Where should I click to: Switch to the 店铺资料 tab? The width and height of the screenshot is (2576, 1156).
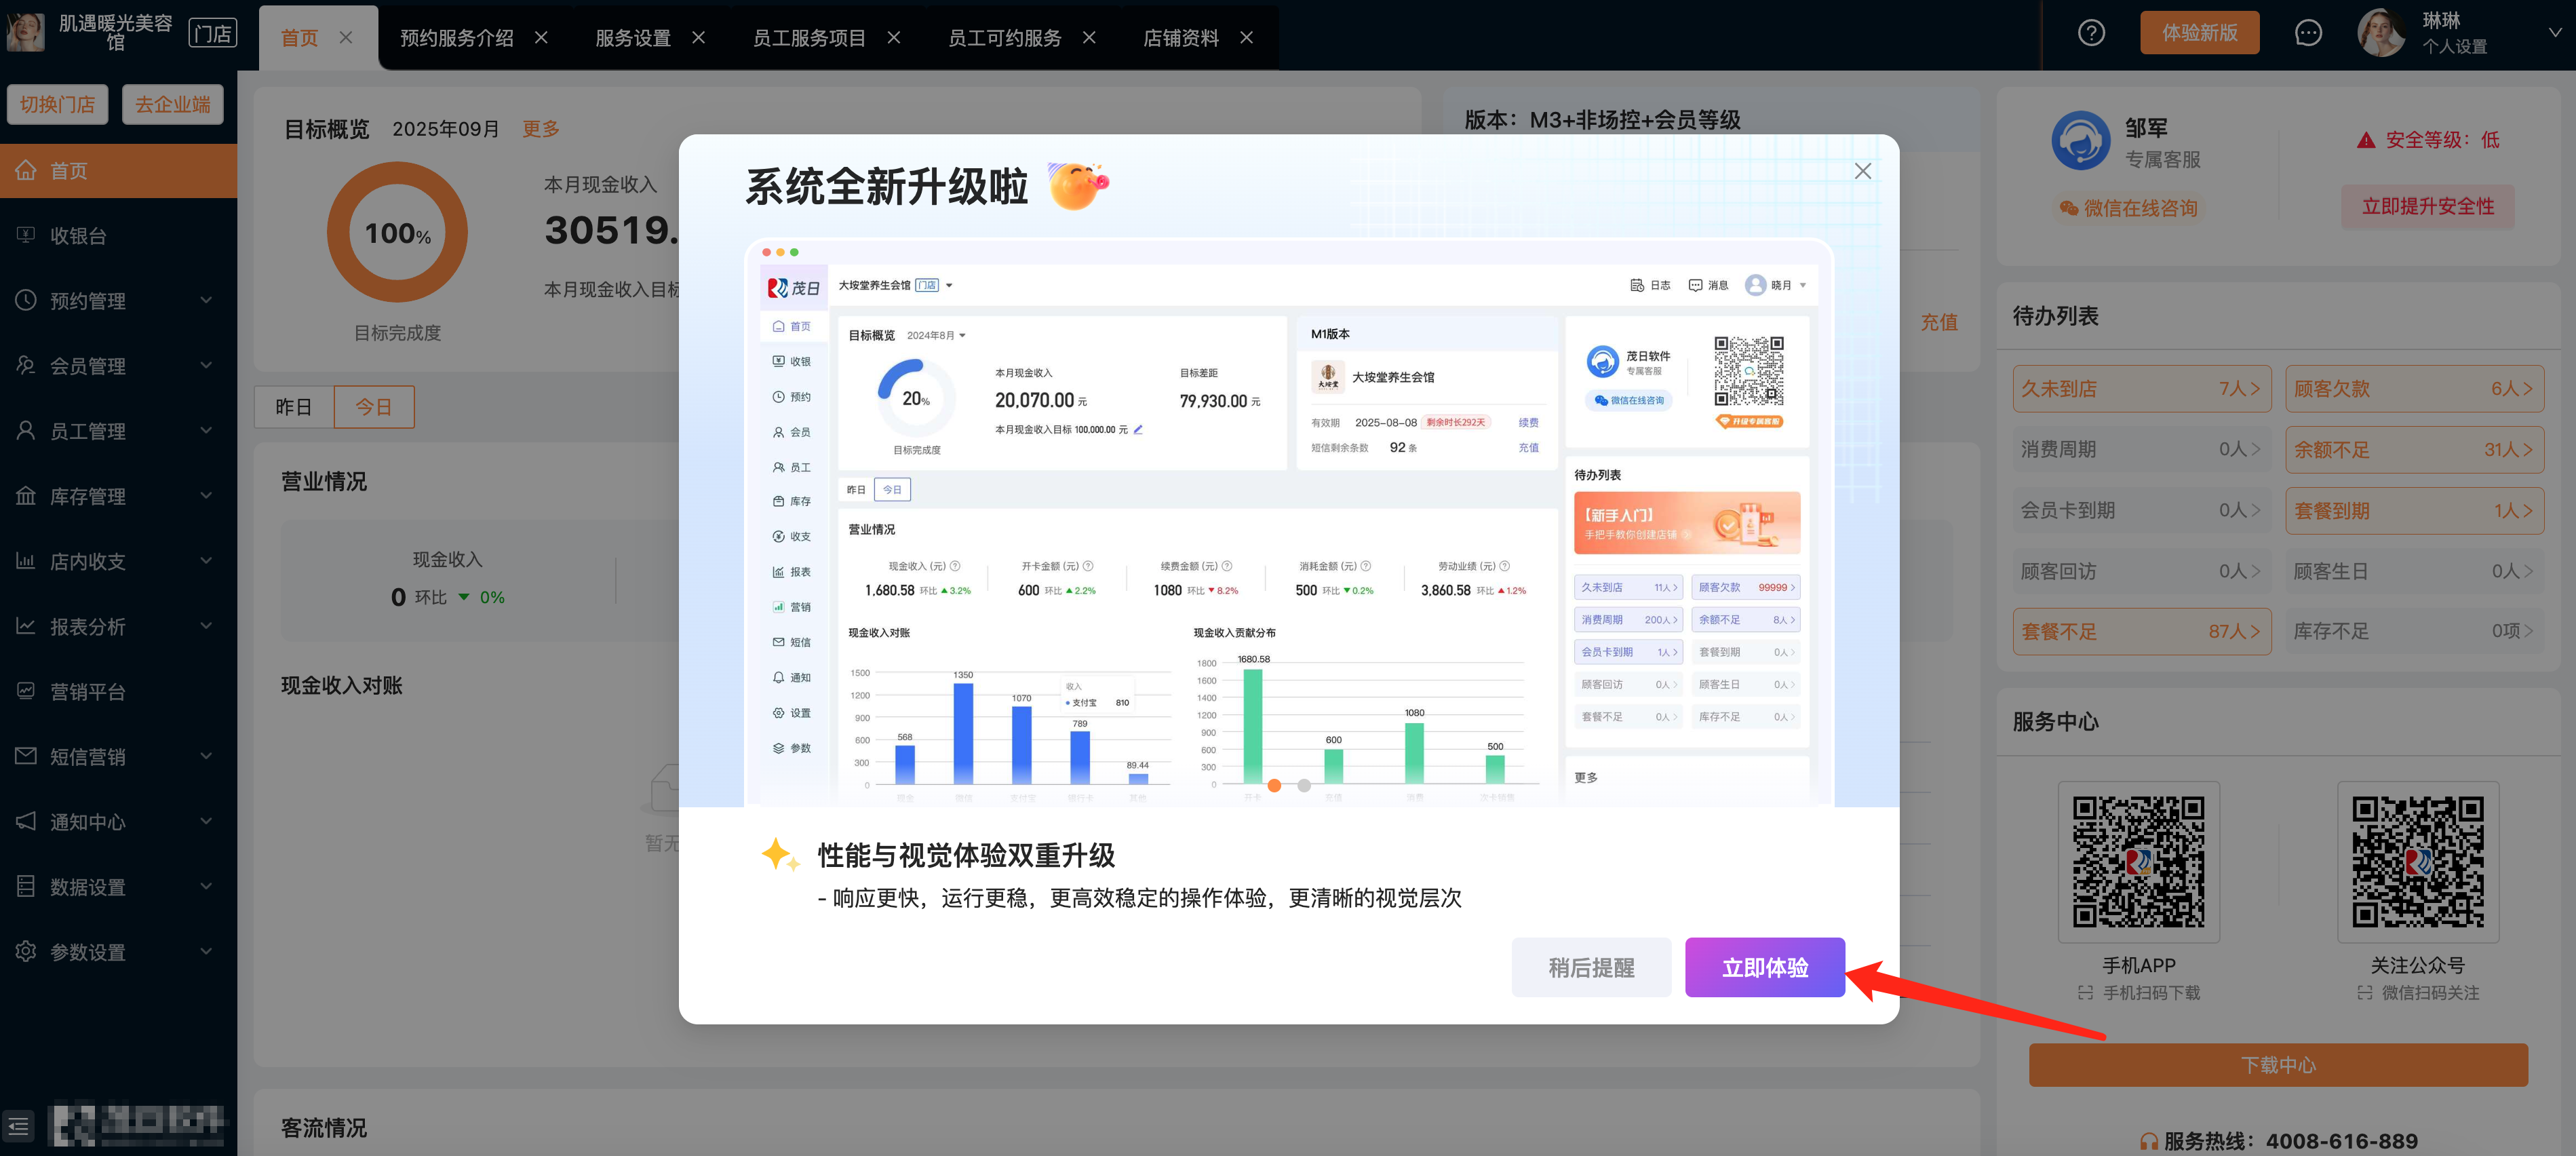pos(1180,38)
